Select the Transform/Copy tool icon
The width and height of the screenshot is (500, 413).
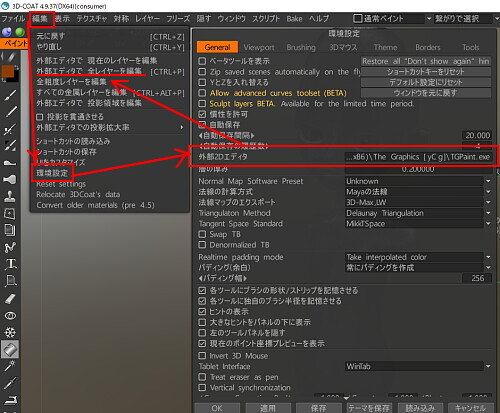[10, 213]
